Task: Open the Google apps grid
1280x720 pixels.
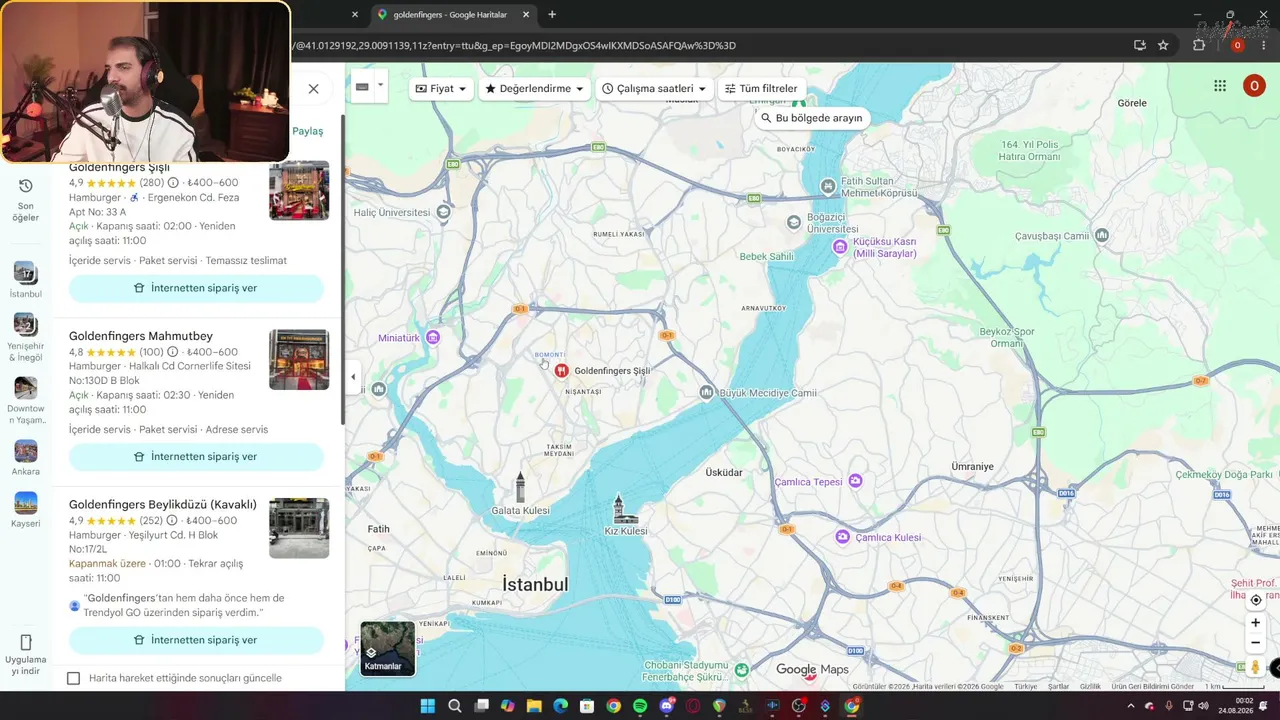Action: 1220,86
